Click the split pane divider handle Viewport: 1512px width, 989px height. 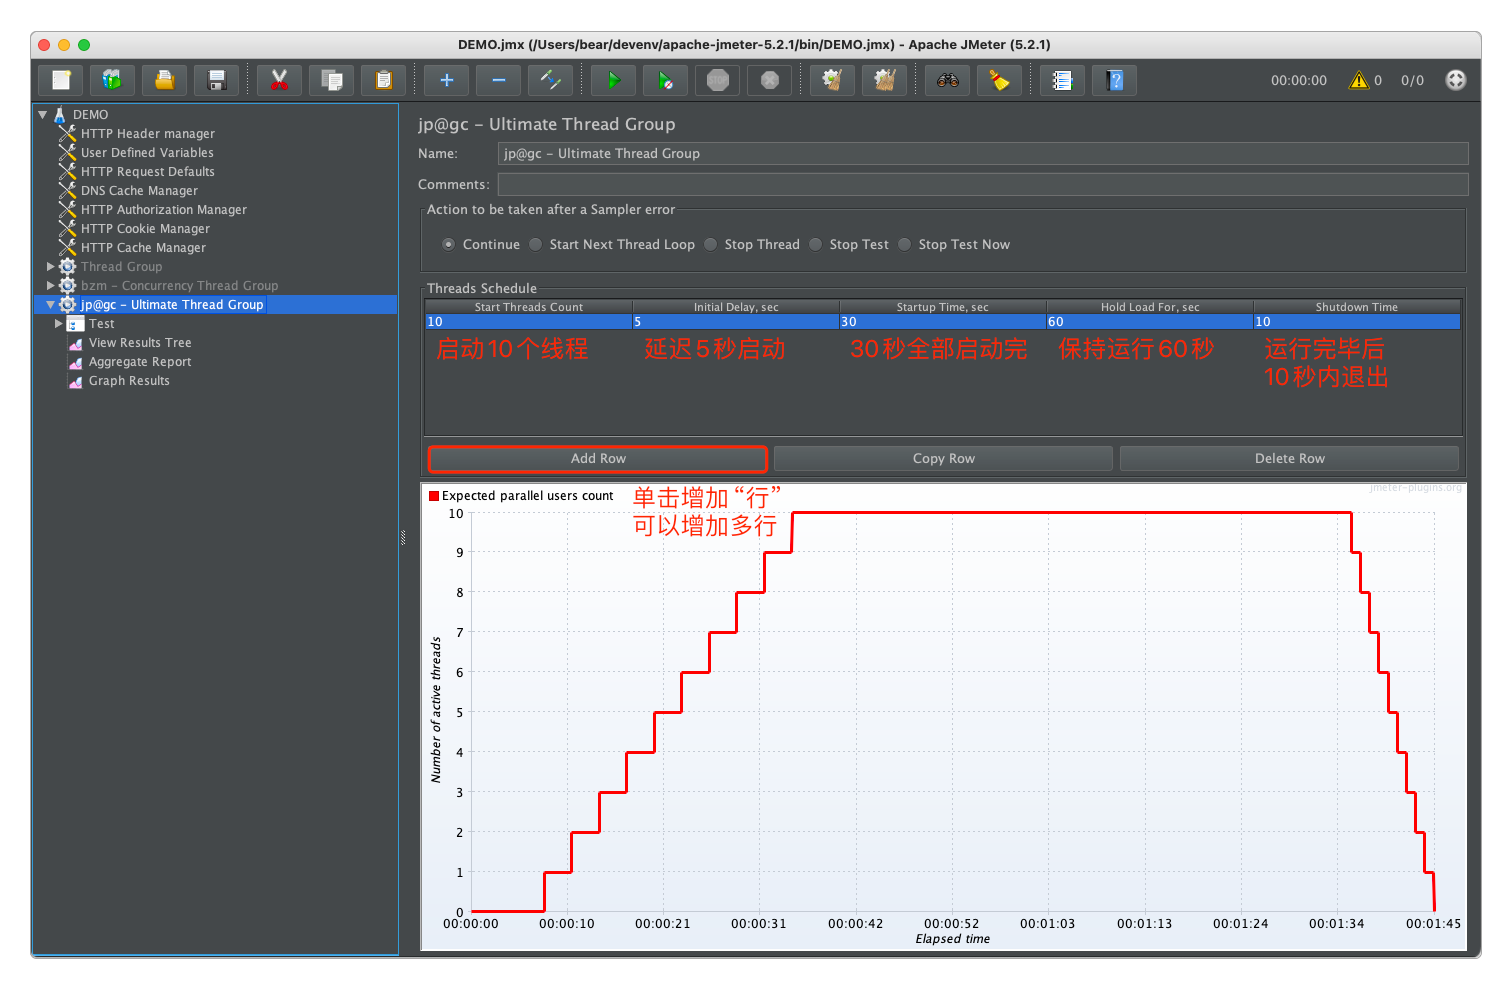(x=403, y=537)
